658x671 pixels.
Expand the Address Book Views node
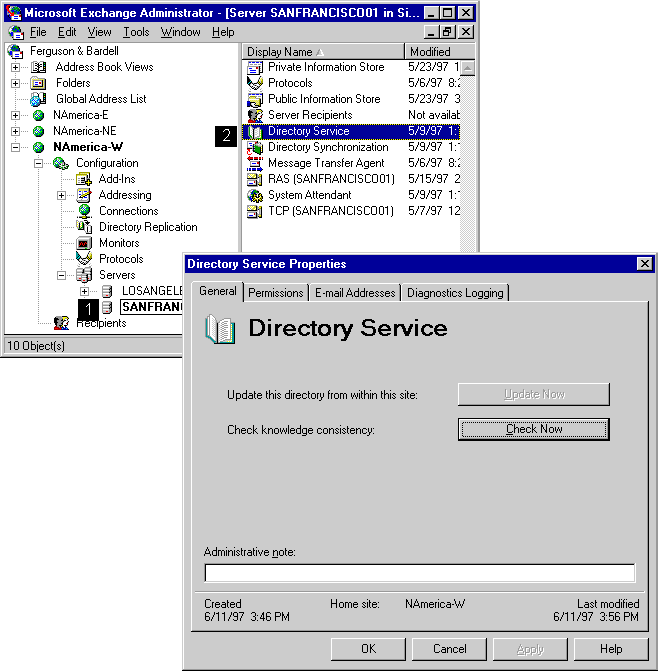pyautogui.click(x=15, y=68)
